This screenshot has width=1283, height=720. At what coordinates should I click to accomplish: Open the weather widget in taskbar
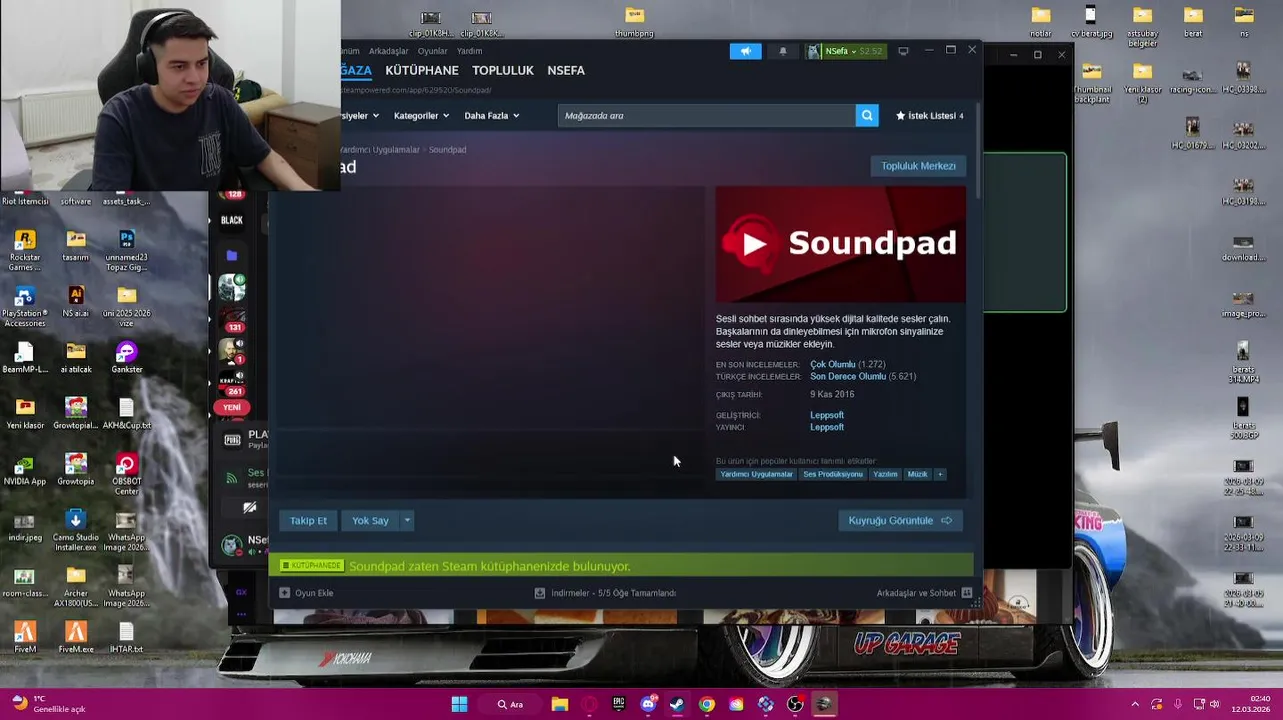click(48, 704)
